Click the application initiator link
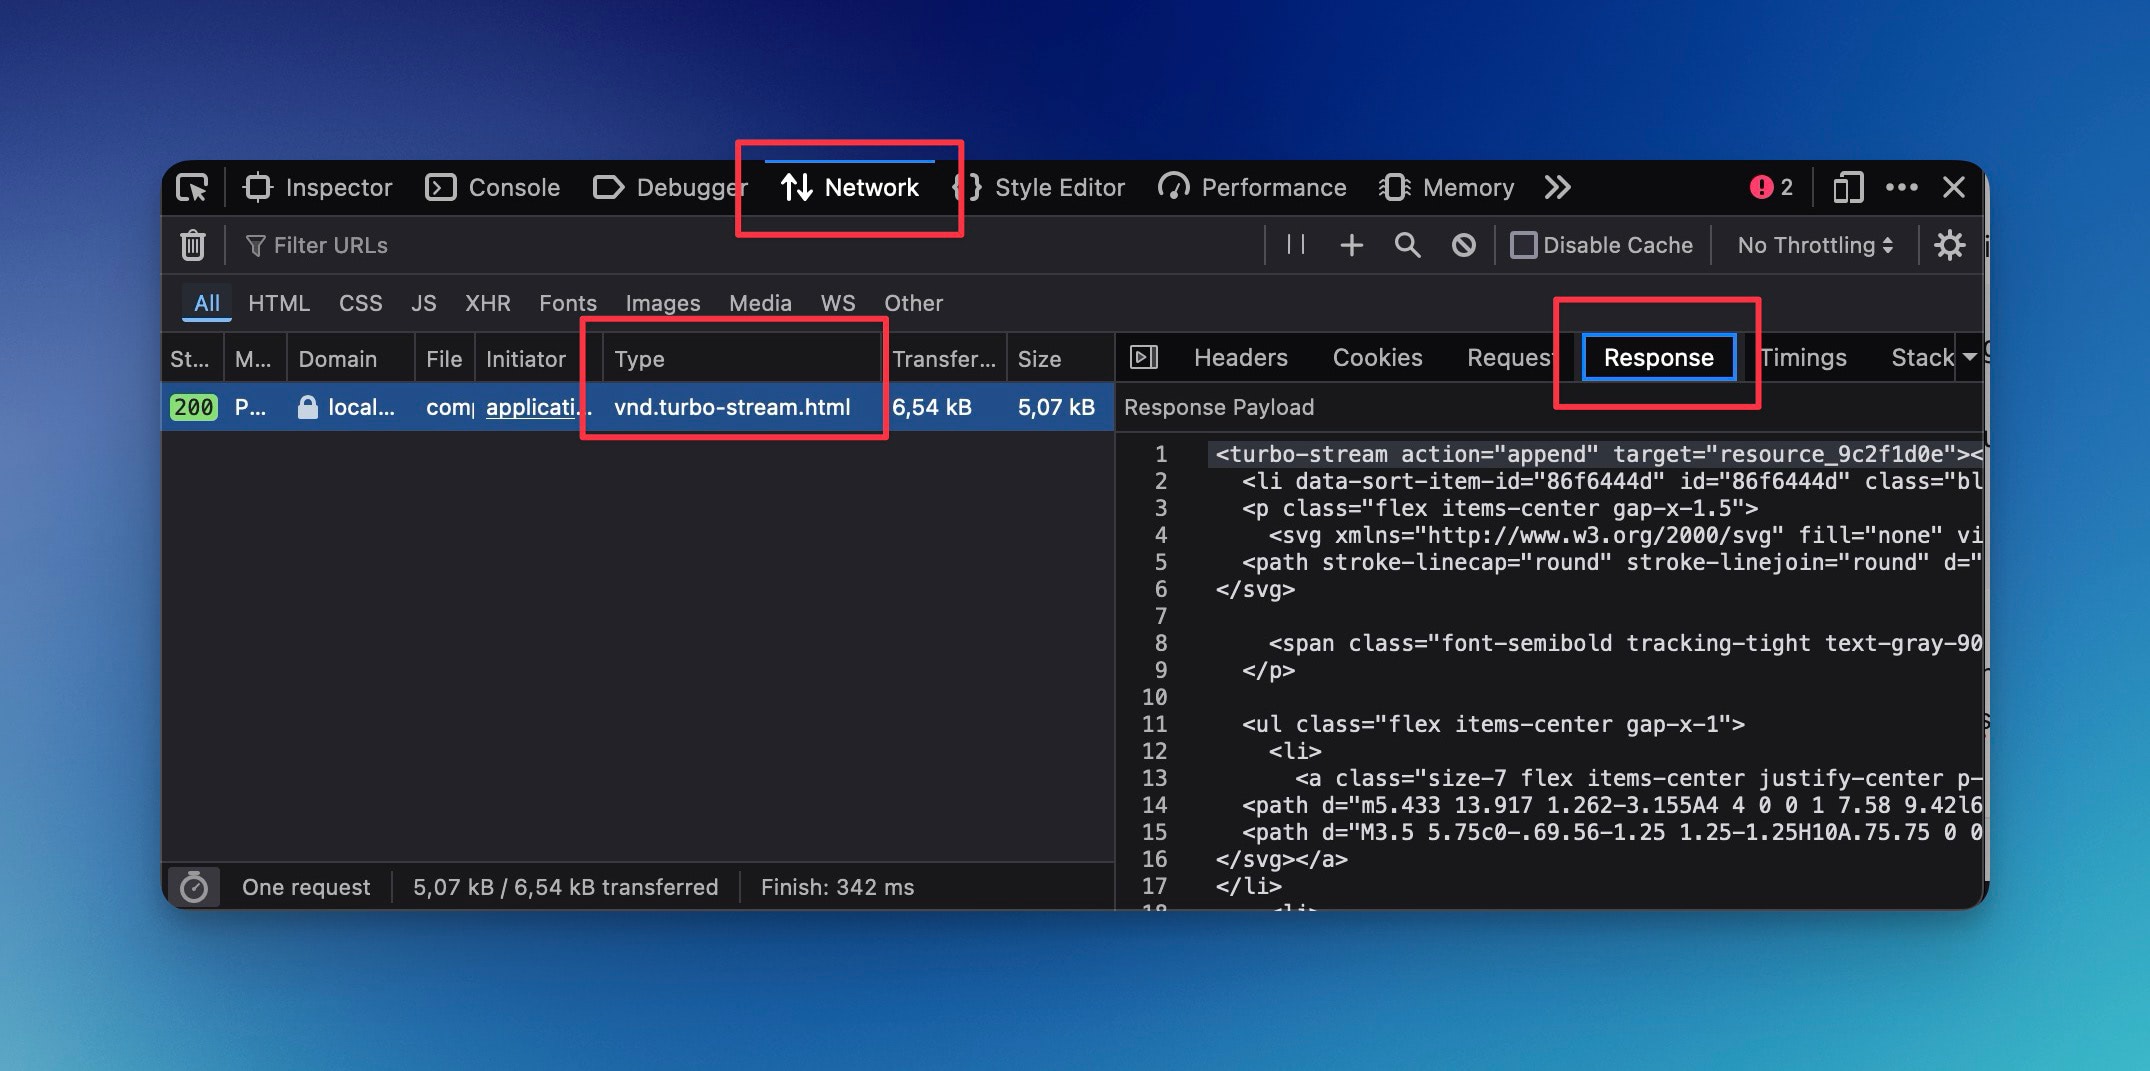Viewport: 2150px width, 1071px height. pyautogui.click(x=533, y=407)
